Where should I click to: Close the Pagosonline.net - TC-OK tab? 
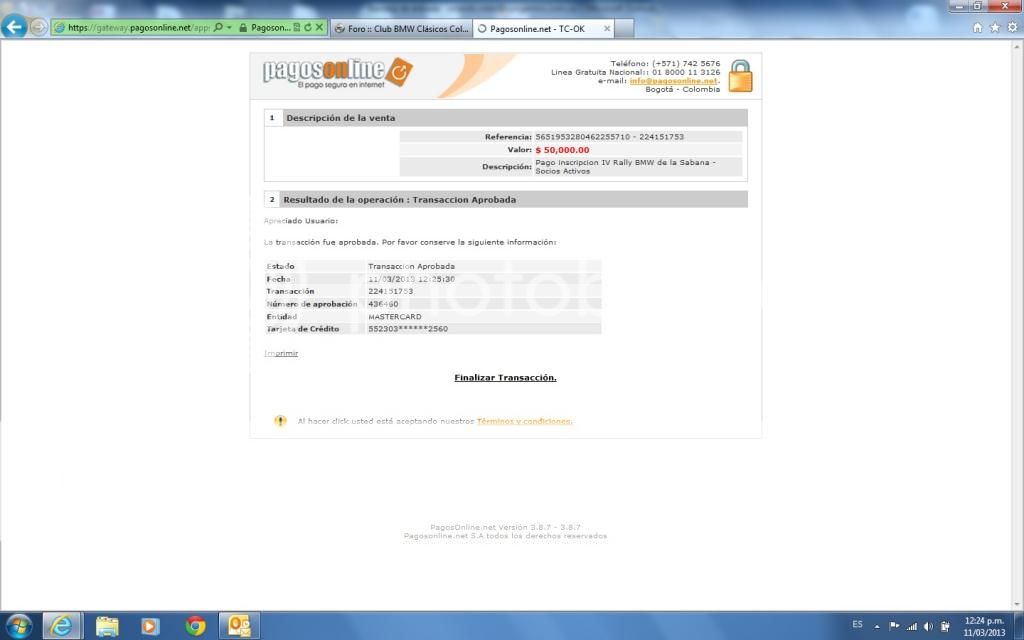(x=607, y=29)
